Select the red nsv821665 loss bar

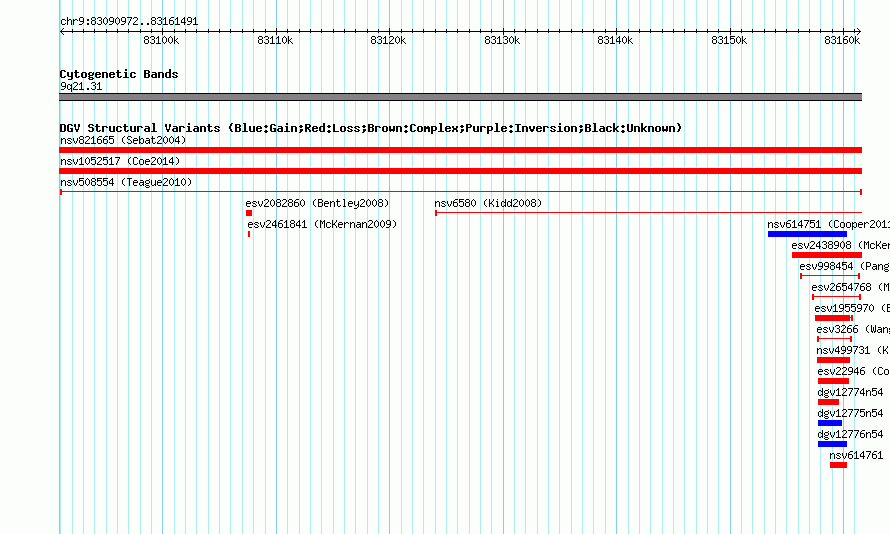[x=460, y=150]
